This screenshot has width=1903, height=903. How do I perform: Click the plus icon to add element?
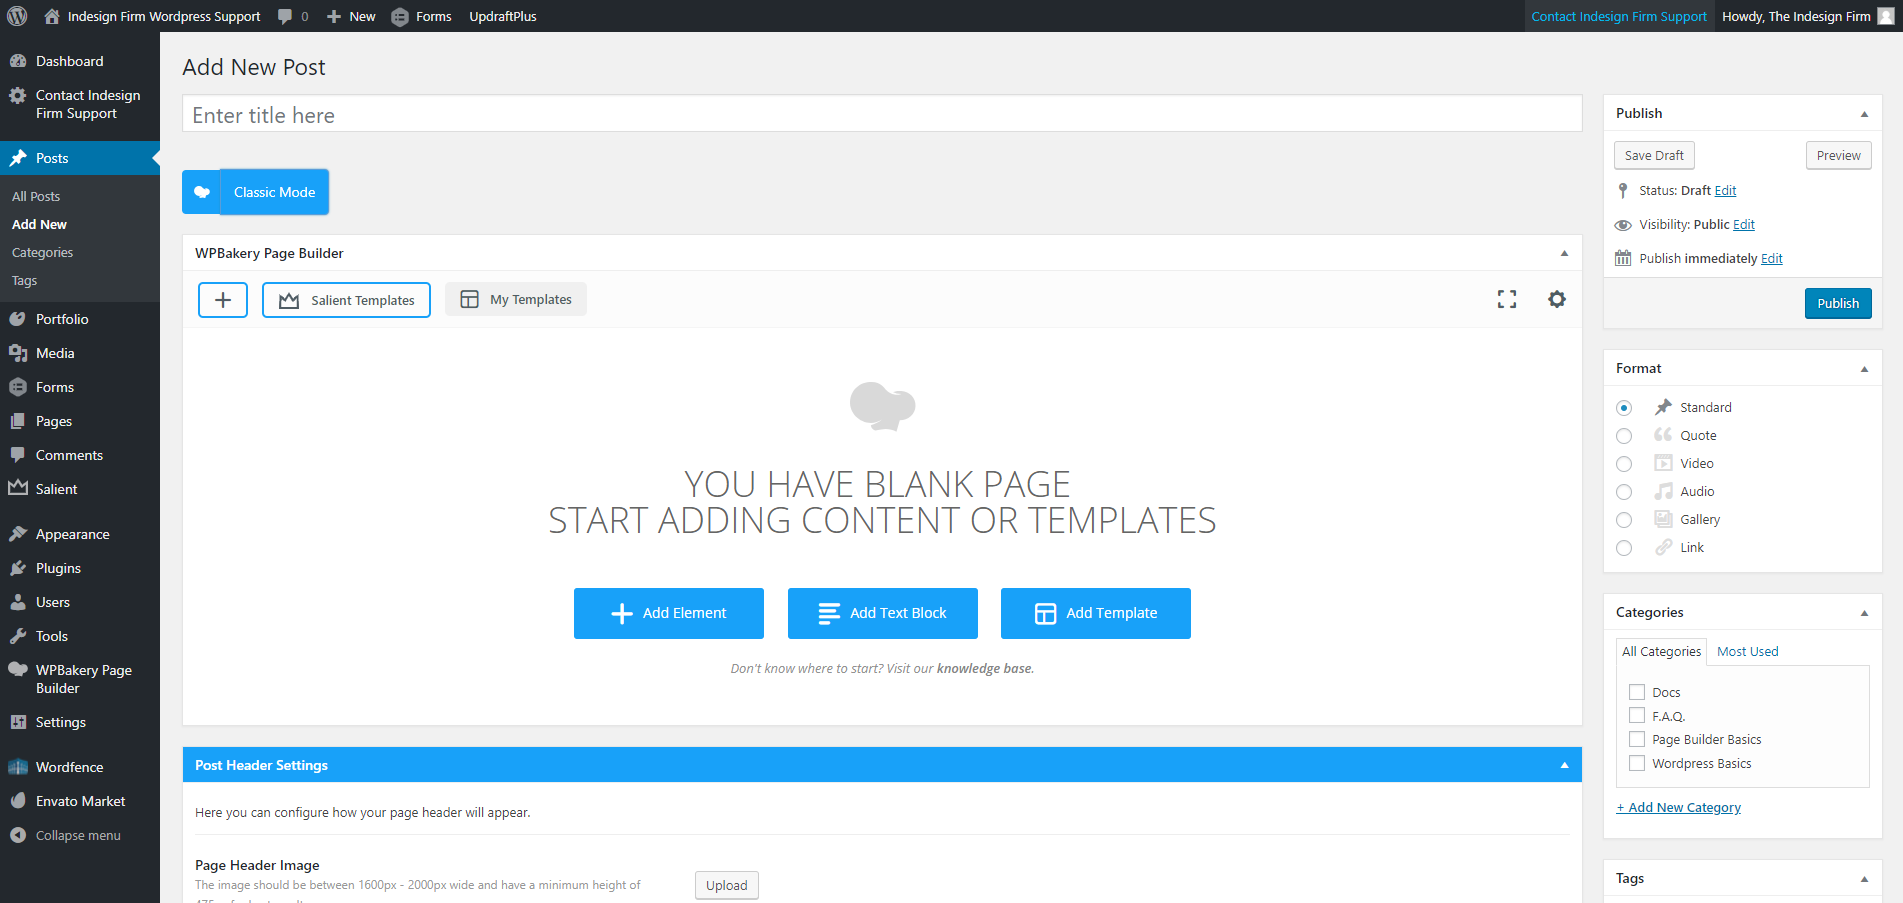click(223, 300)
